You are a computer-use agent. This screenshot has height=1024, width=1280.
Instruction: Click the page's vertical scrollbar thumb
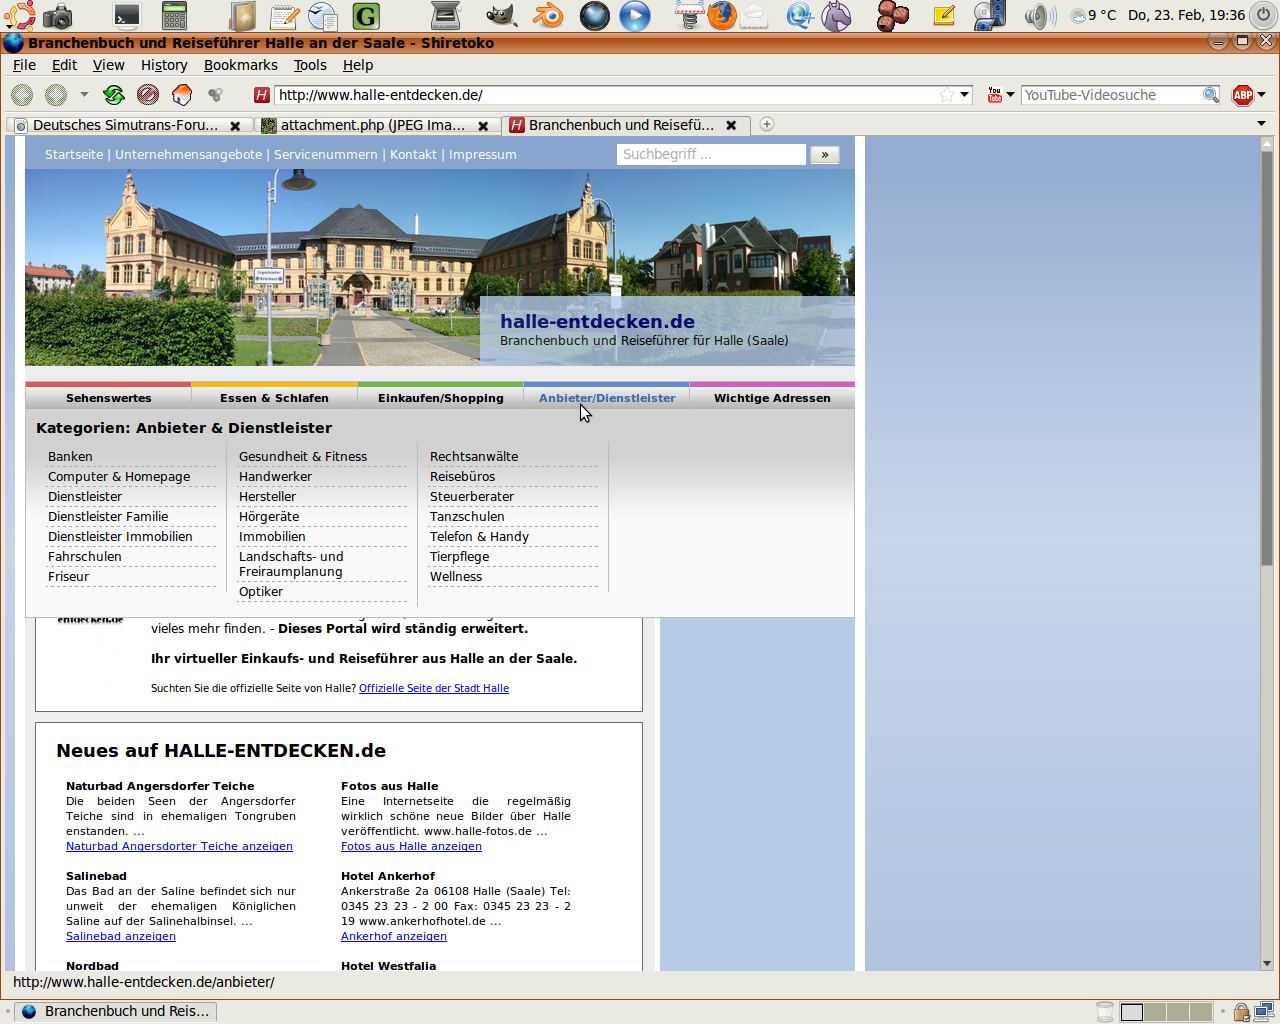click(1267, 355)
